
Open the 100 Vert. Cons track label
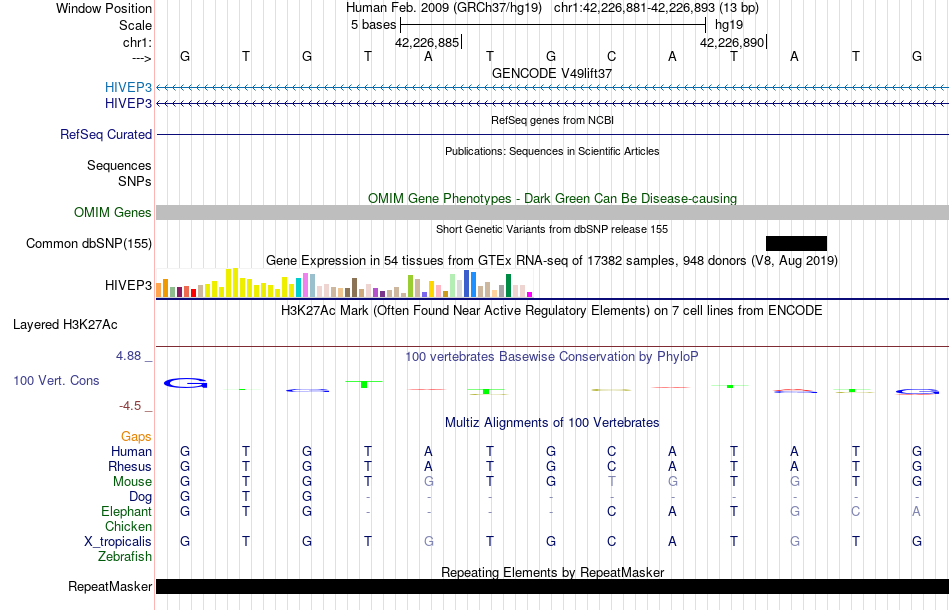pyautogui.click(x=56, y=380)
